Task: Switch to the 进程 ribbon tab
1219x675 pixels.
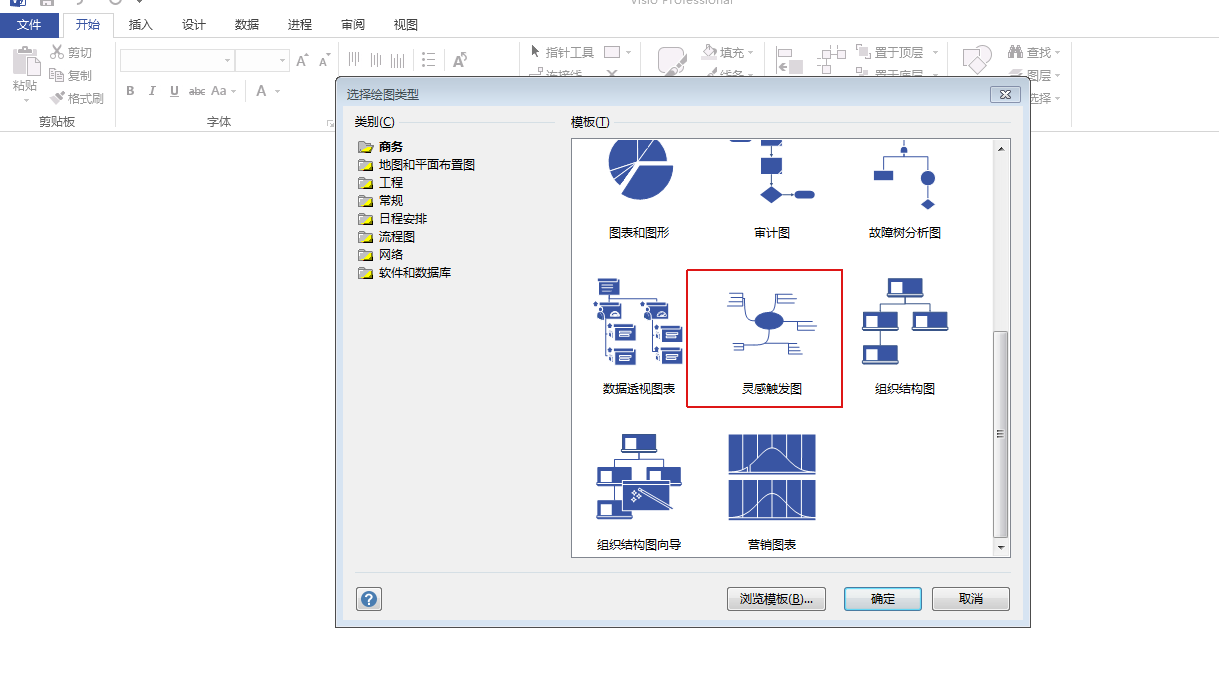Action: 300,25
